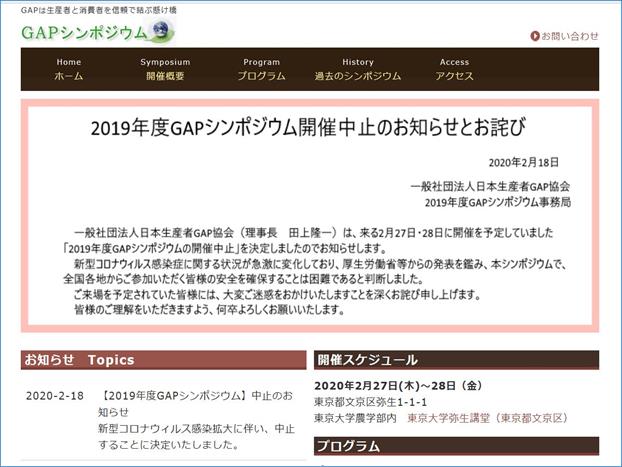Click the paragraph starting 新型コロナウィルス感染症に関する状況
Image resolution: width=622 pixels, height=467 pixels.
pos(316,271)
